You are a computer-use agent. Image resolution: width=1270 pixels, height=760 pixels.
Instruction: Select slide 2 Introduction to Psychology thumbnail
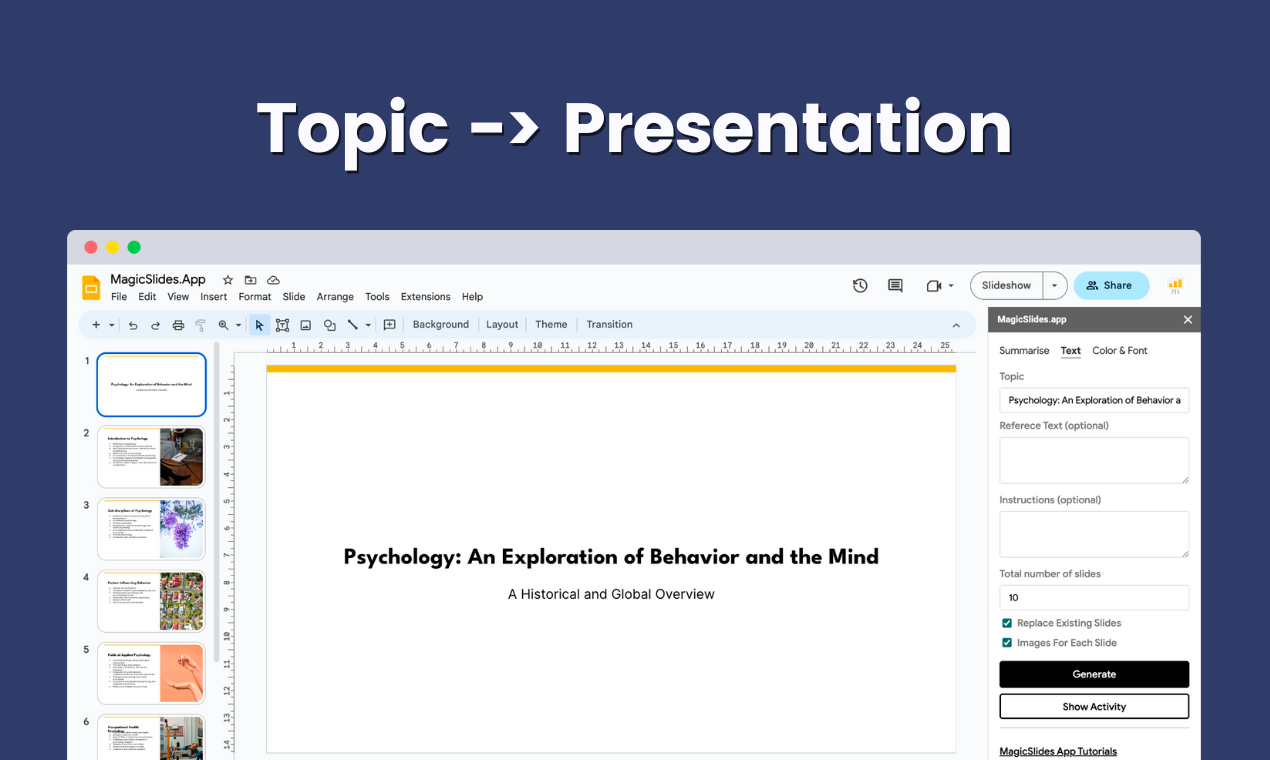pos(151,457)
